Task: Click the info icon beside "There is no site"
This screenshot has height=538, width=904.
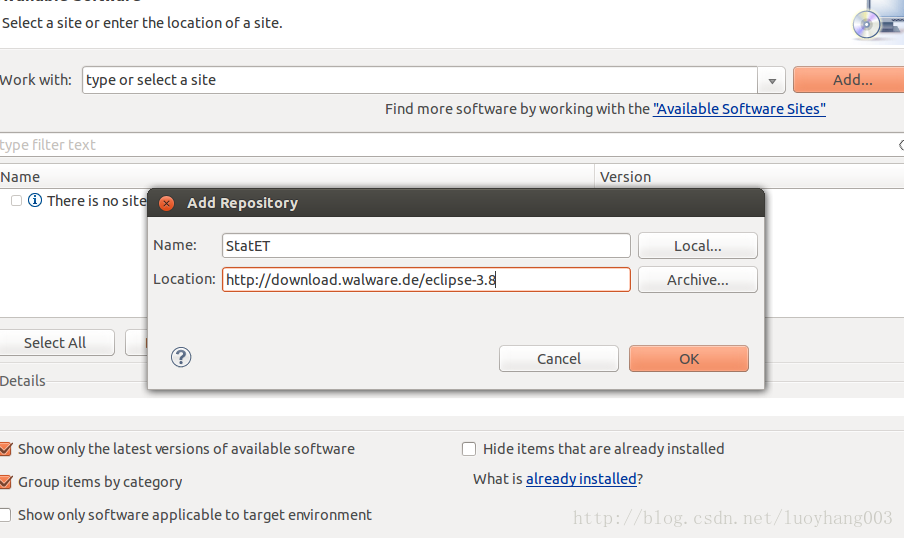Action: point(35,200)
